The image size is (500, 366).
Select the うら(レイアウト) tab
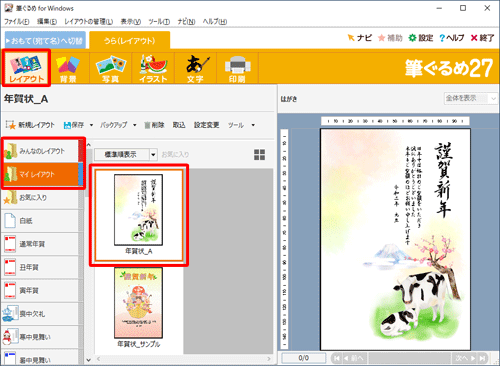coord(130,41)
